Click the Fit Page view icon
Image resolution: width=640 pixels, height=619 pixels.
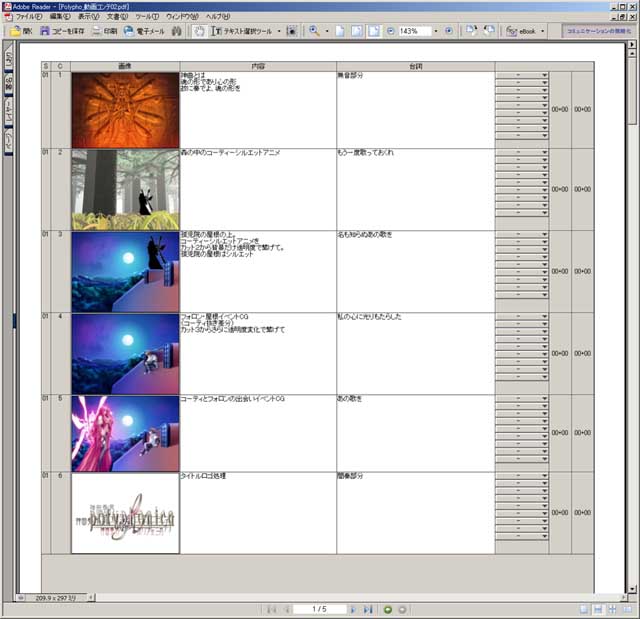click(357, 31)
